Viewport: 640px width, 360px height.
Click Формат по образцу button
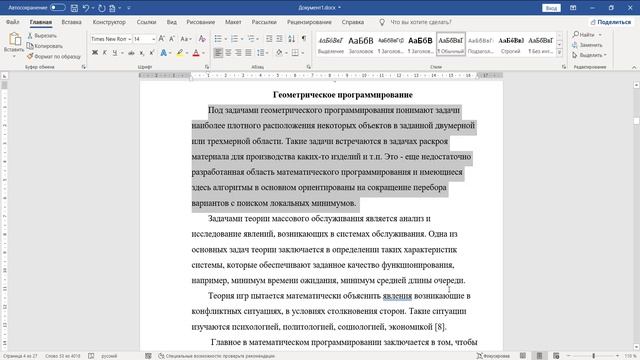[x=54, y=56]
